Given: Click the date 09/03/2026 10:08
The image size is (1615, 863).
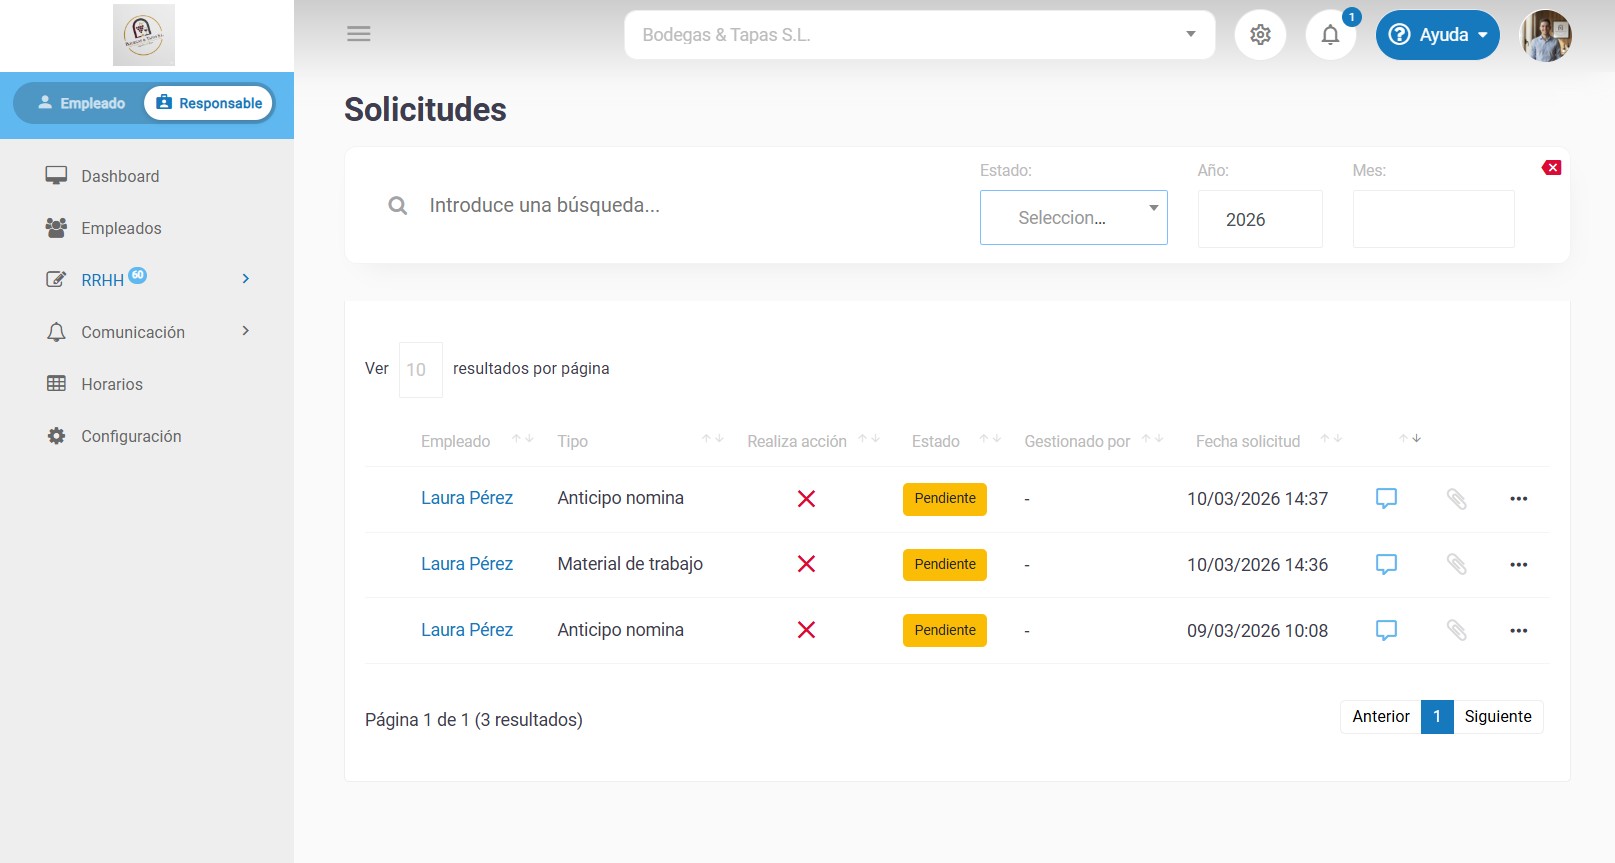Looking at the screenshot, I should tap(1257, 631).
